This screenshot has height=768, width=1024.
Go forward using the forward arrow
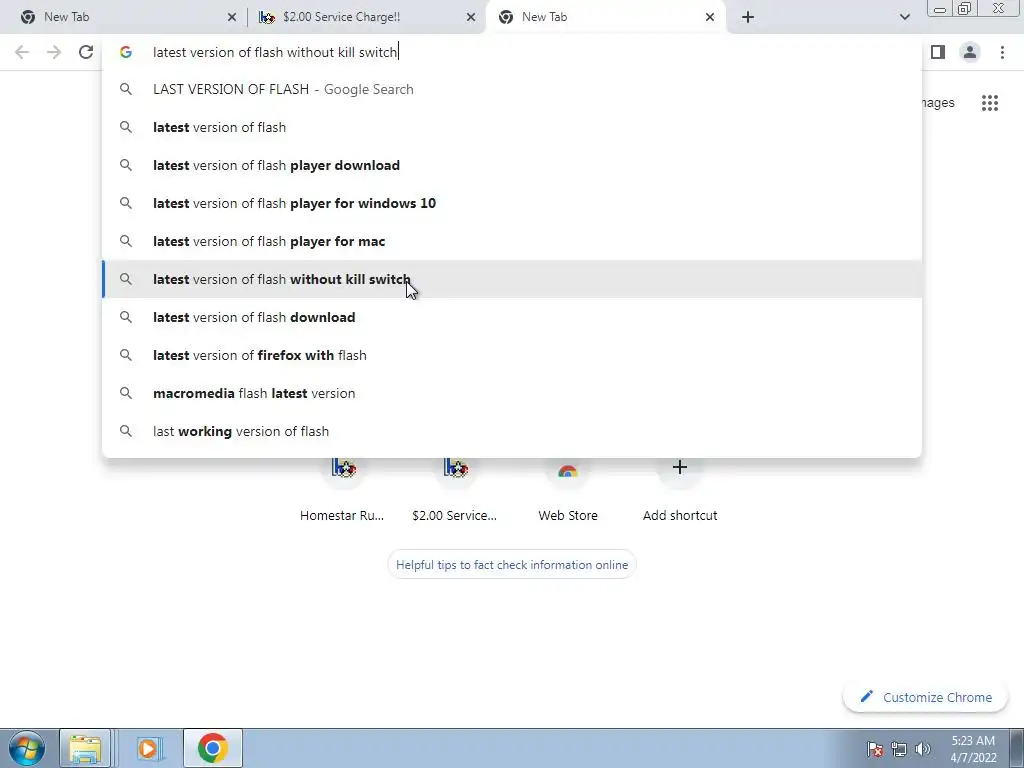pyautogui.click(x=54, y=52)
